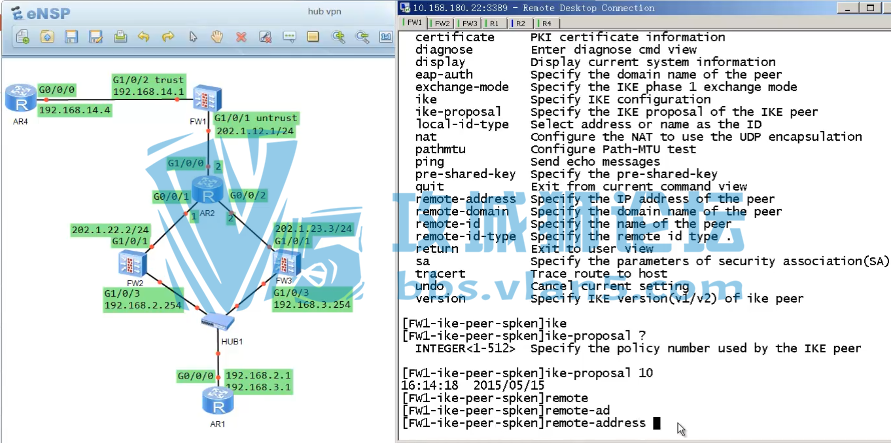Zoom out with magnifier minus icon
Screen dimensions: 891x443
(x=362, y=37)
